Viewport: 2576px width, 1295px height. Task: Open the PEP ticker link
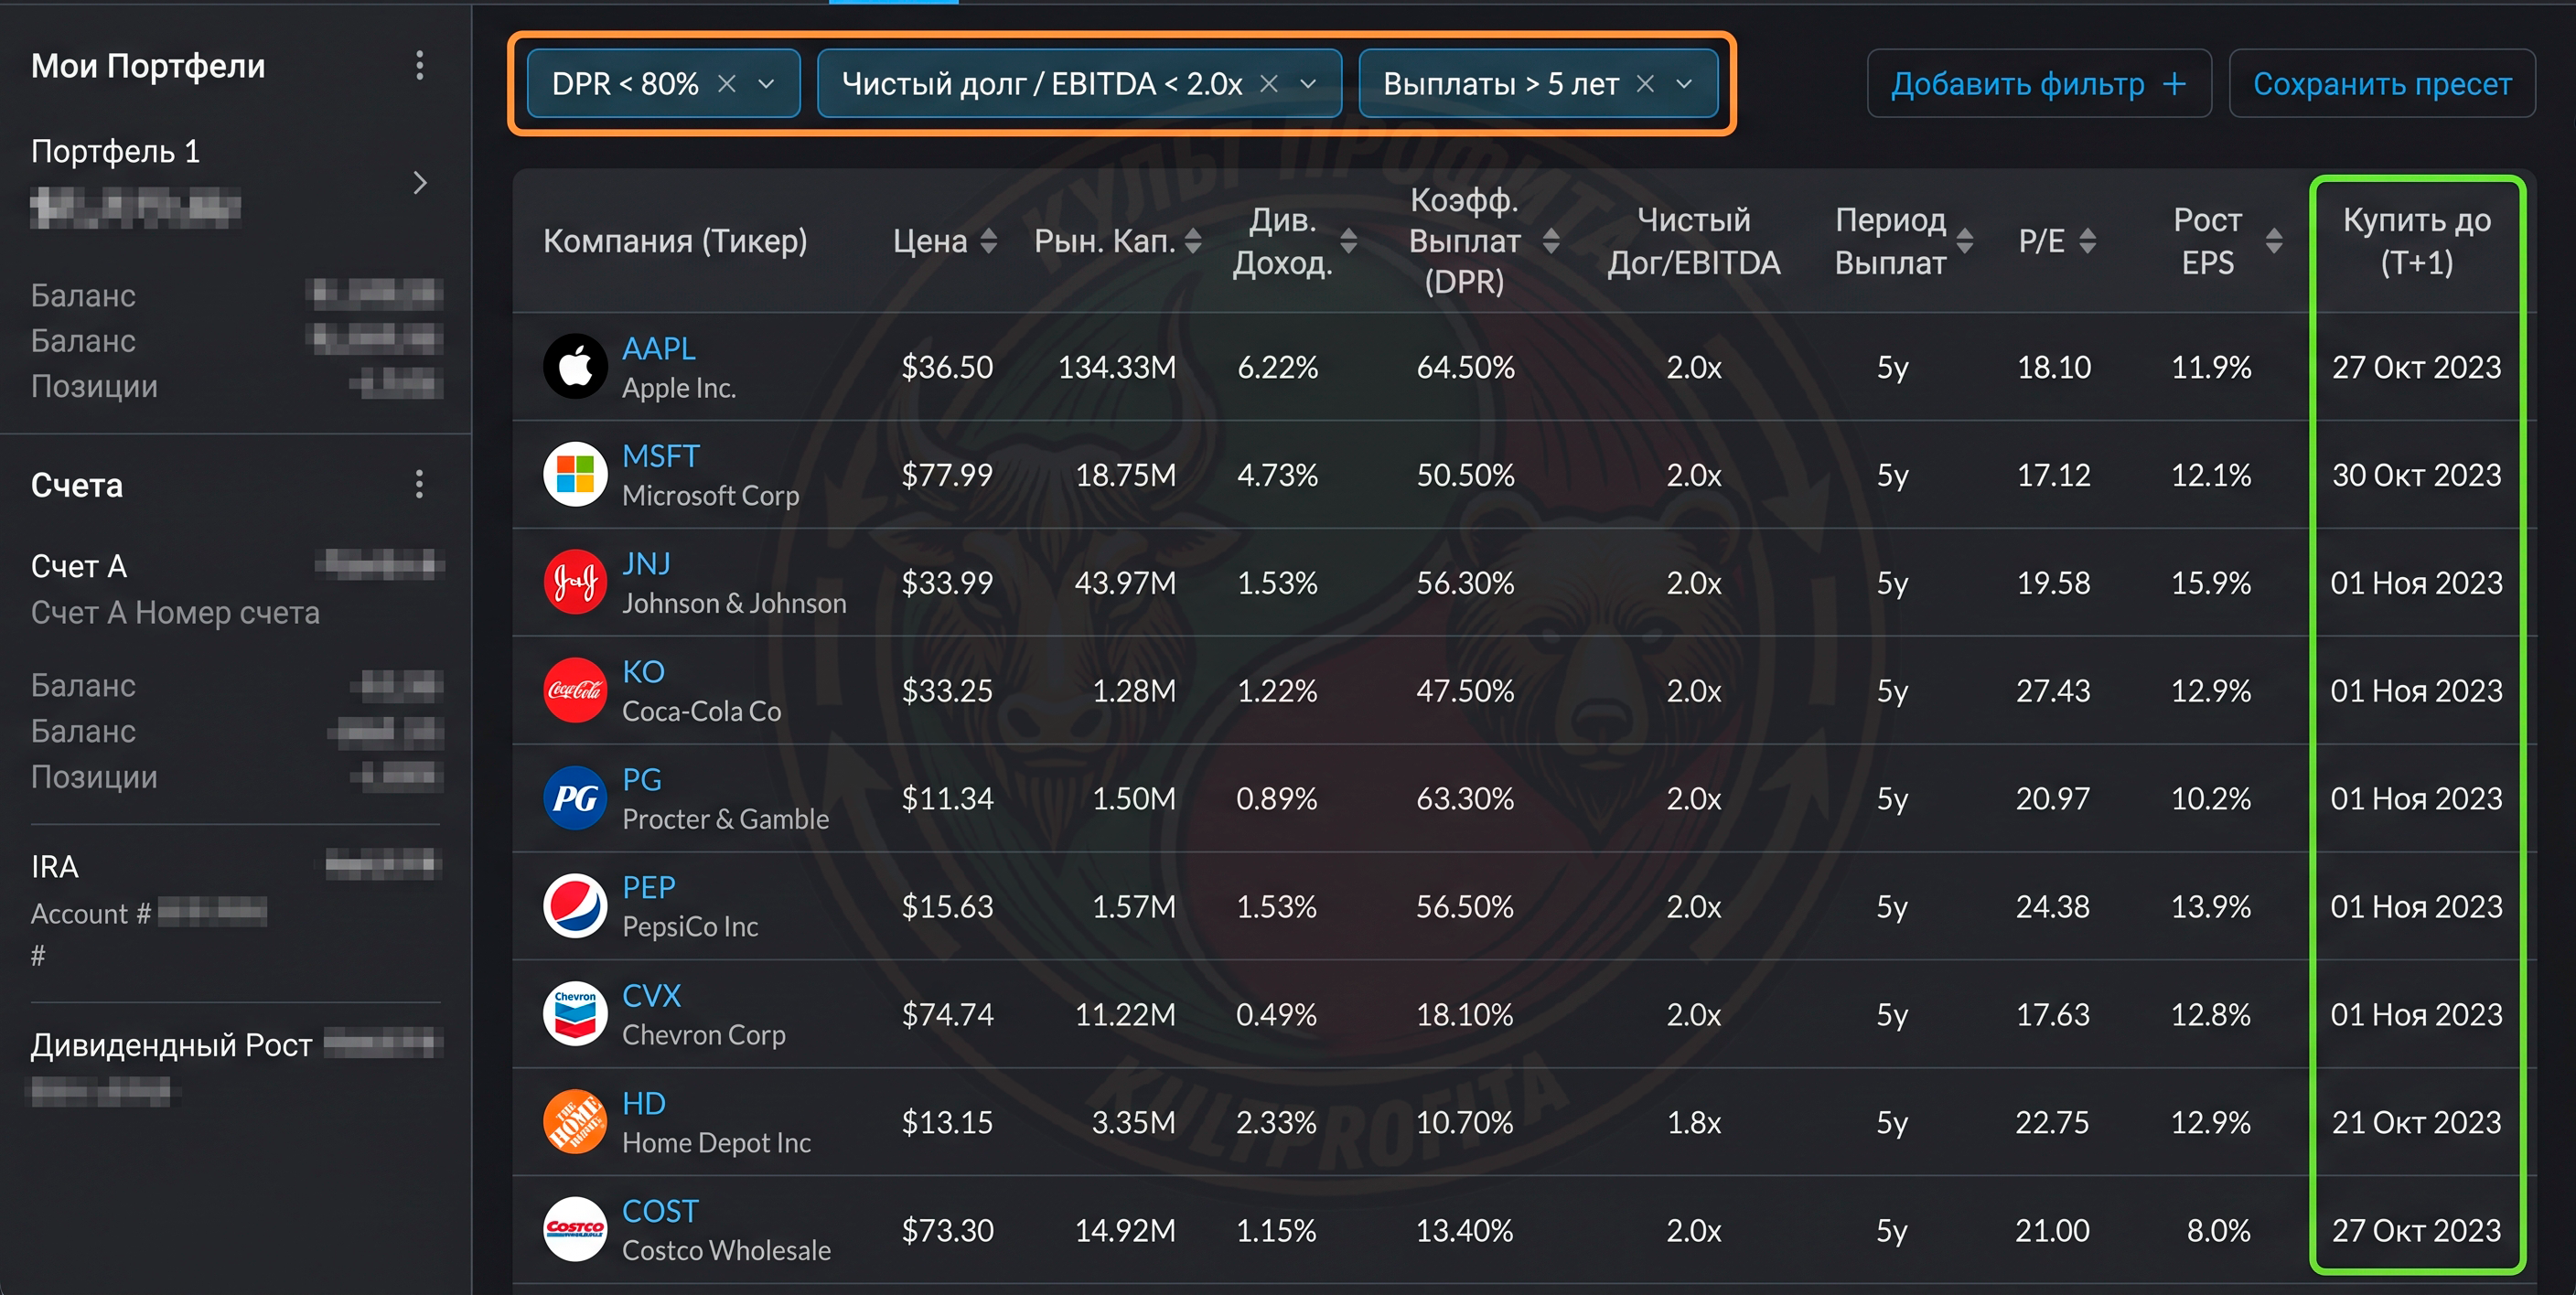[649, 888]
